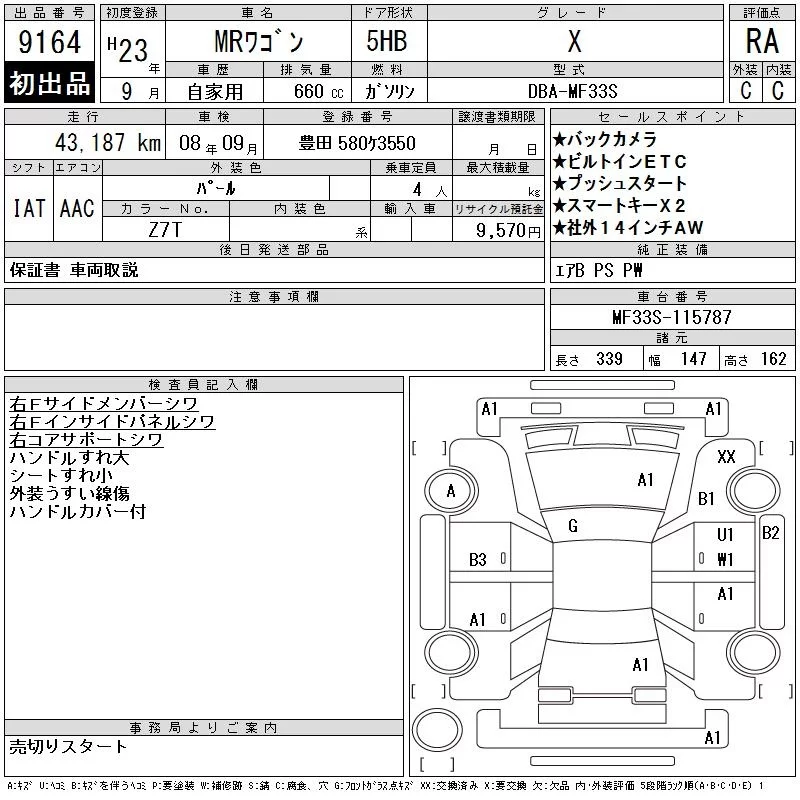The height and width of the screenshot is (800, 800).
Task: Select the ★プッシュスタート sales point
Action: tap(620, 183)
